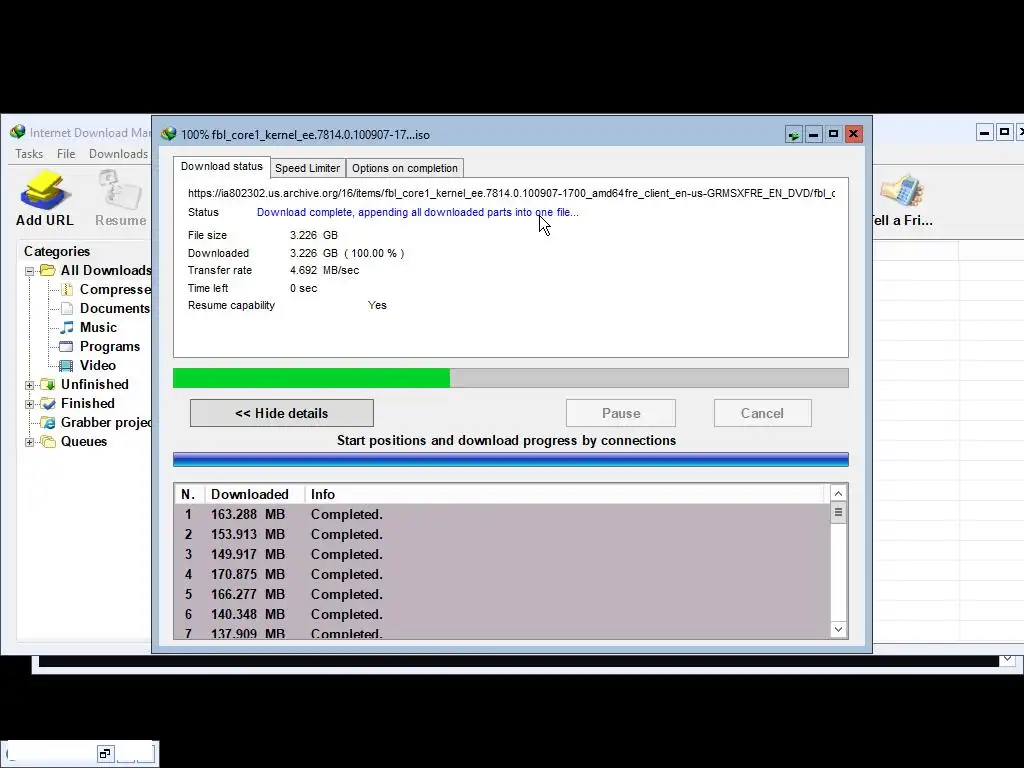Viewport: 1024px width, 768px height.
Task: Select the All Downloads folder icon
Action: [48, 270]
